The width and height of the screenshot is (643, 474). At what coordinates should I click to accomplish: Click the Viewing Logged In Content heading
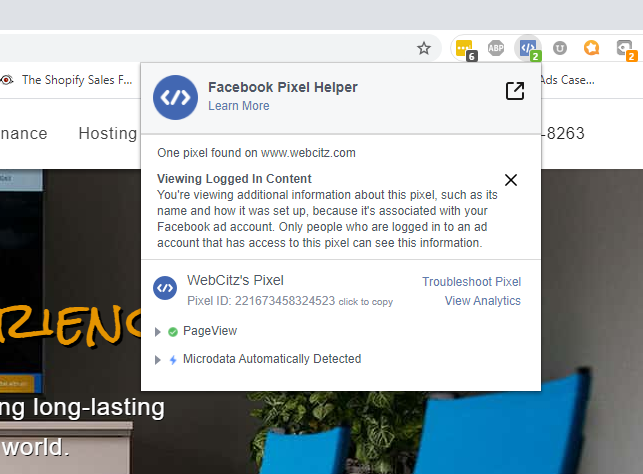pyautogui.click(x=234, y=179)
